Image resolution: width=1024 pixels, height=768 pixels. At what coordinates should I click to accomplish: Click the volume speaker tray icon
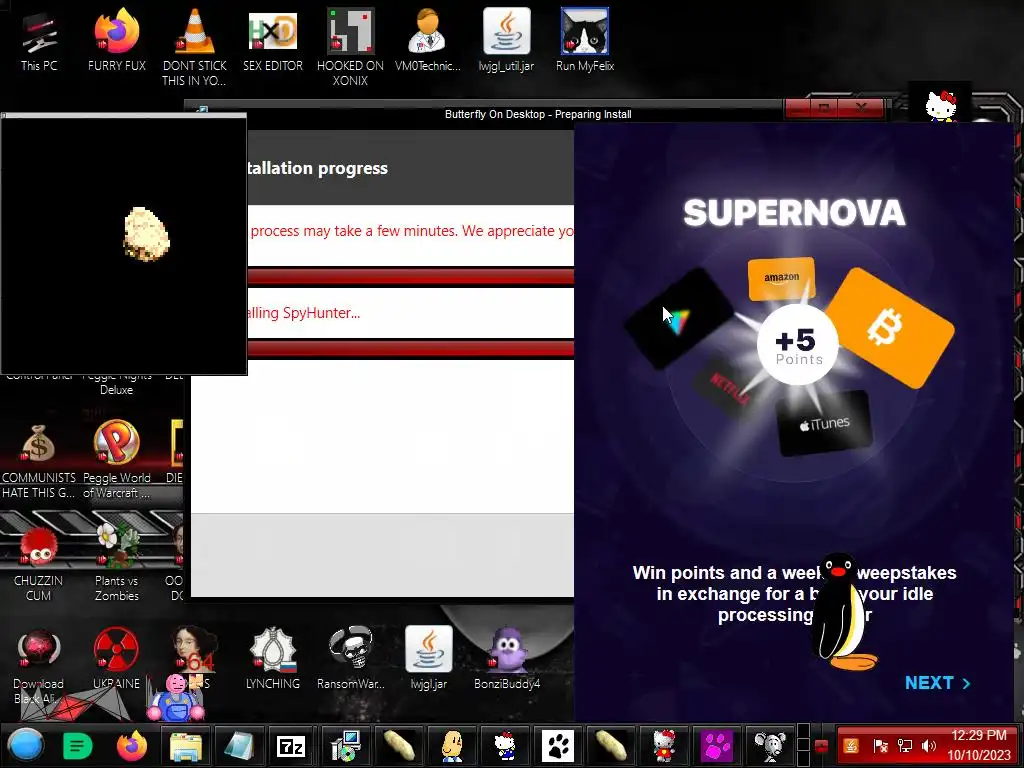[x=928, y=746]
